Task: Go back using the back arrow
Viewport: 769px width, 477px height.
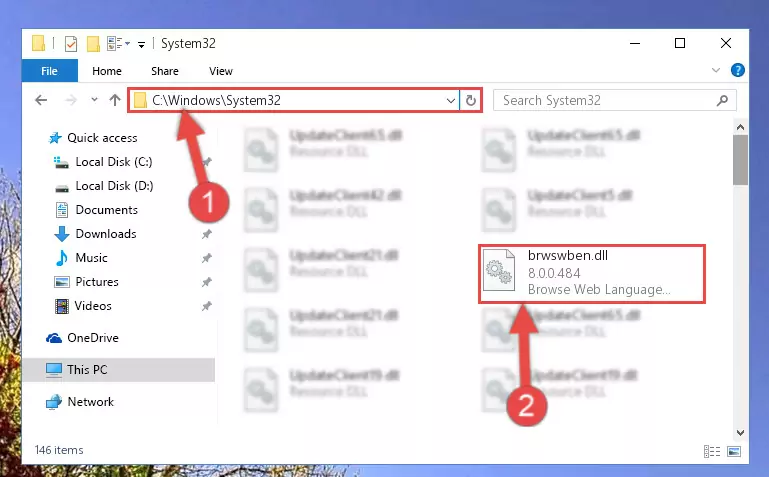Action: pyautogui.click(x=41, y=100)
